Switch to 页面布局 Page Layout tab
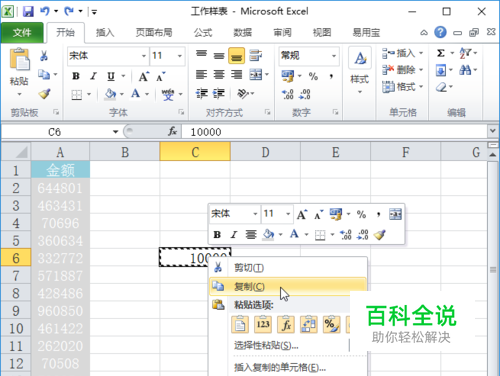Screen dimensions: 500x376 tap(154, 32)
